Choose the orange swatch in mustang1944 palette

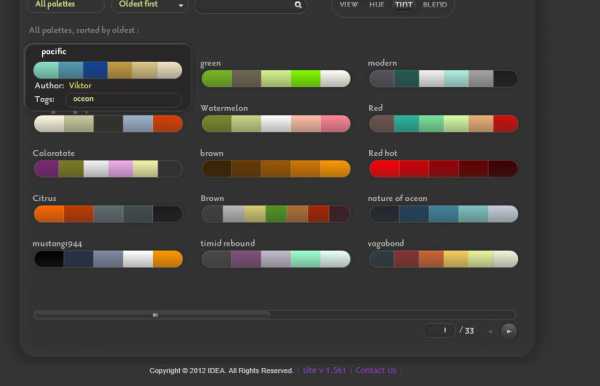click(168, 259)
